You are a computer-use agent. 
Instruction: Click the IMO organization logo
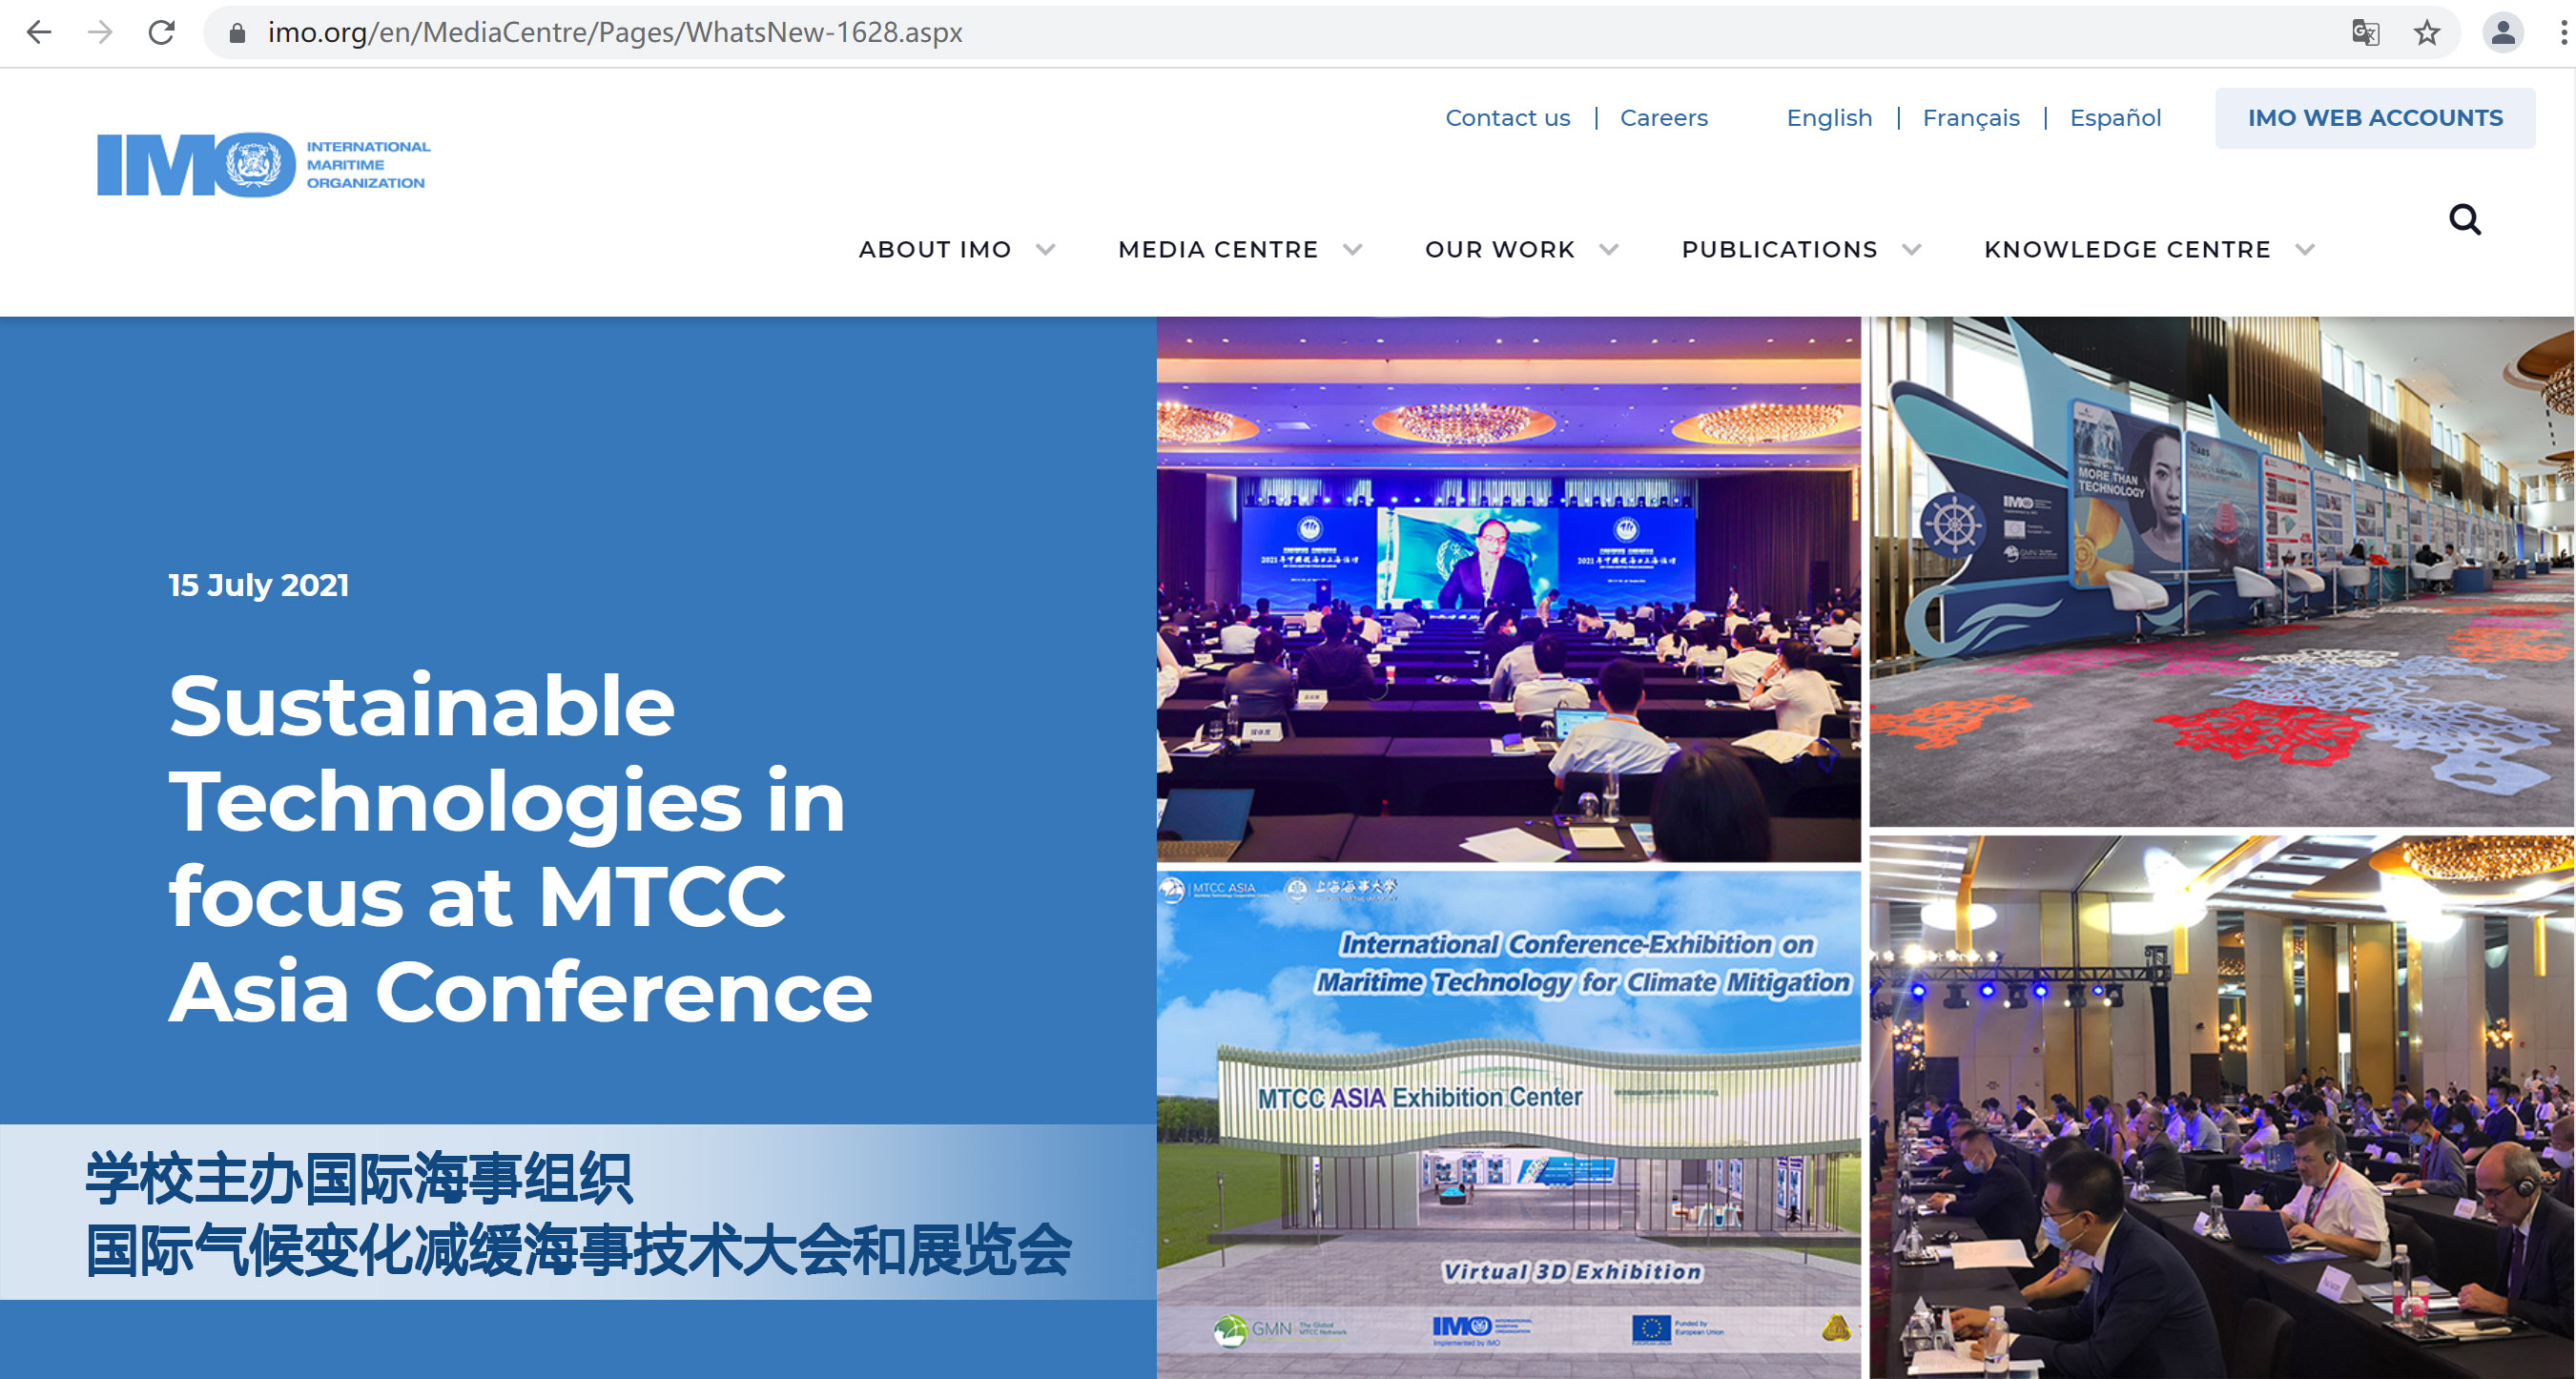(263, 165)
